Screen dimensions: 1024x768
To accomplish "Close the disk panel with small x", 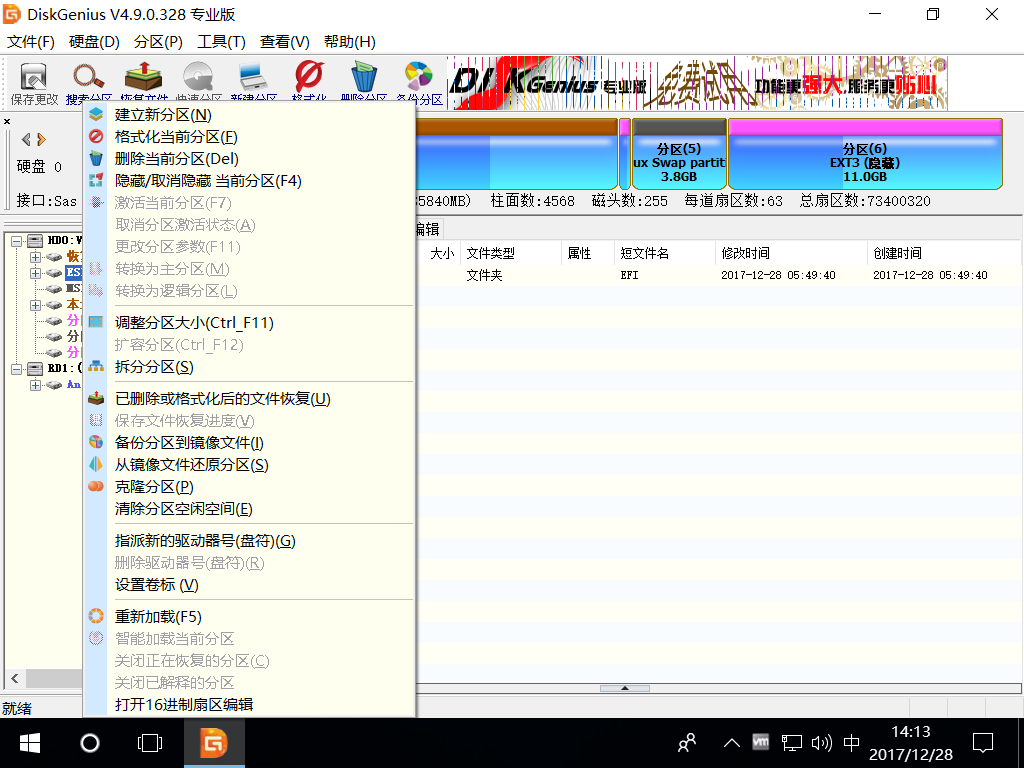I will click(7, 121).
